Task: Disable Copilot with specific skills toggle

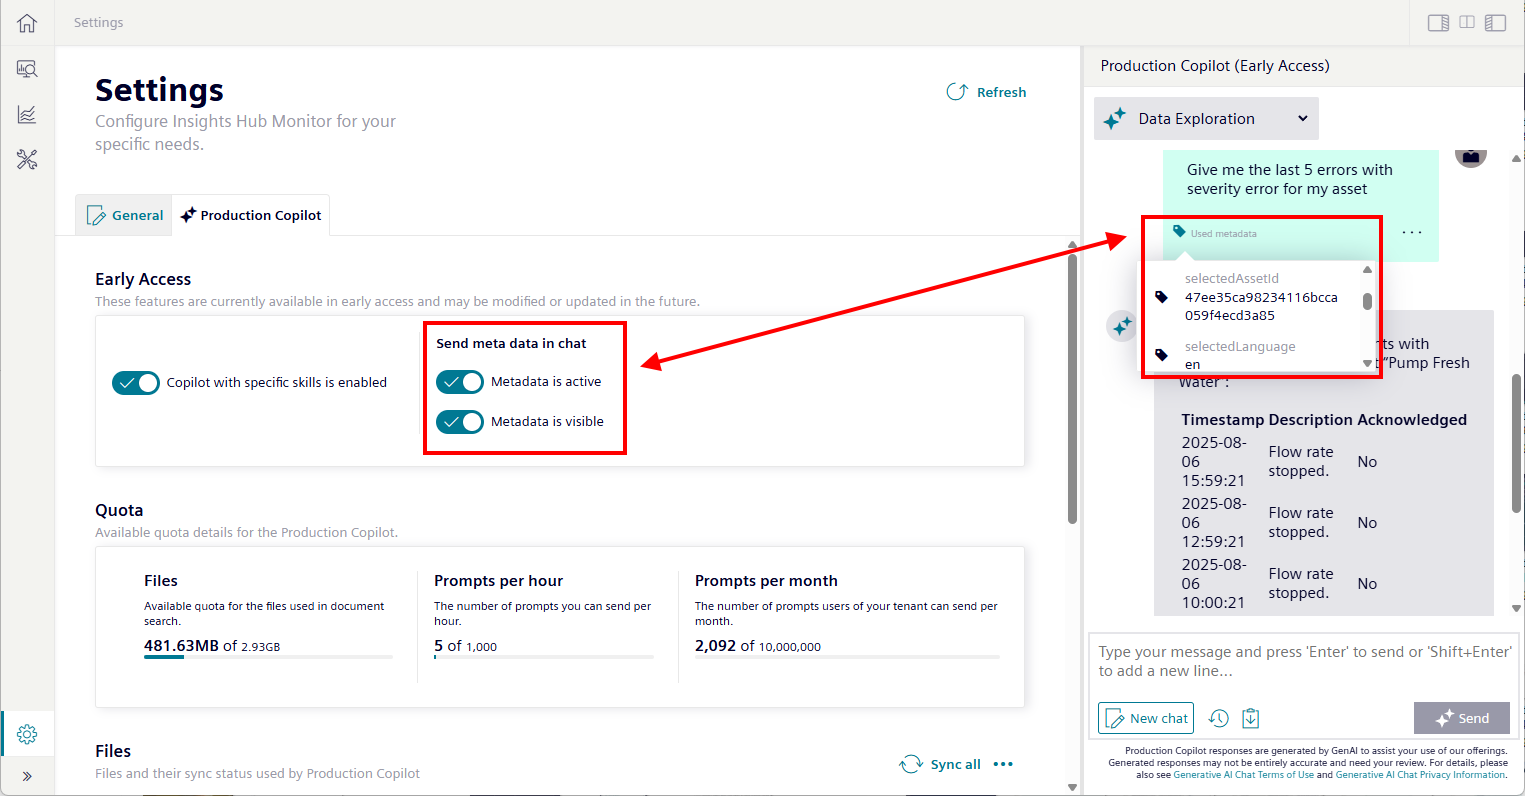Action: [136, 383]
